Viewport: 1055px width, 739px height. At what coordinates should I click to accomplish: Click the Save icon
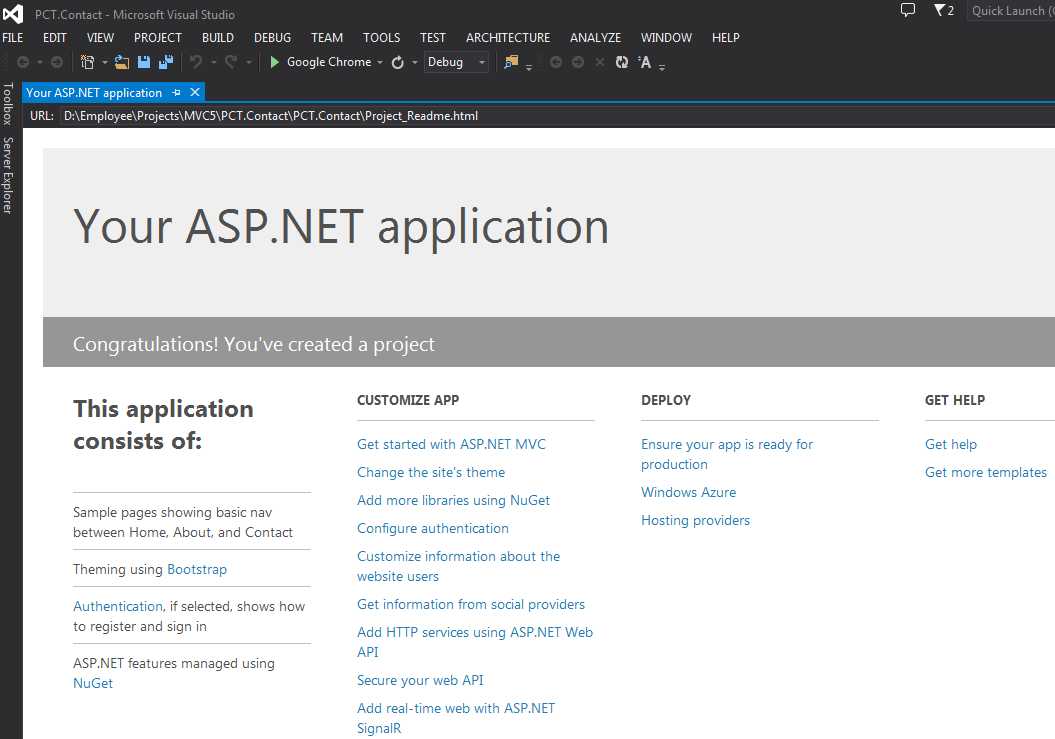[x=143, y=62]
